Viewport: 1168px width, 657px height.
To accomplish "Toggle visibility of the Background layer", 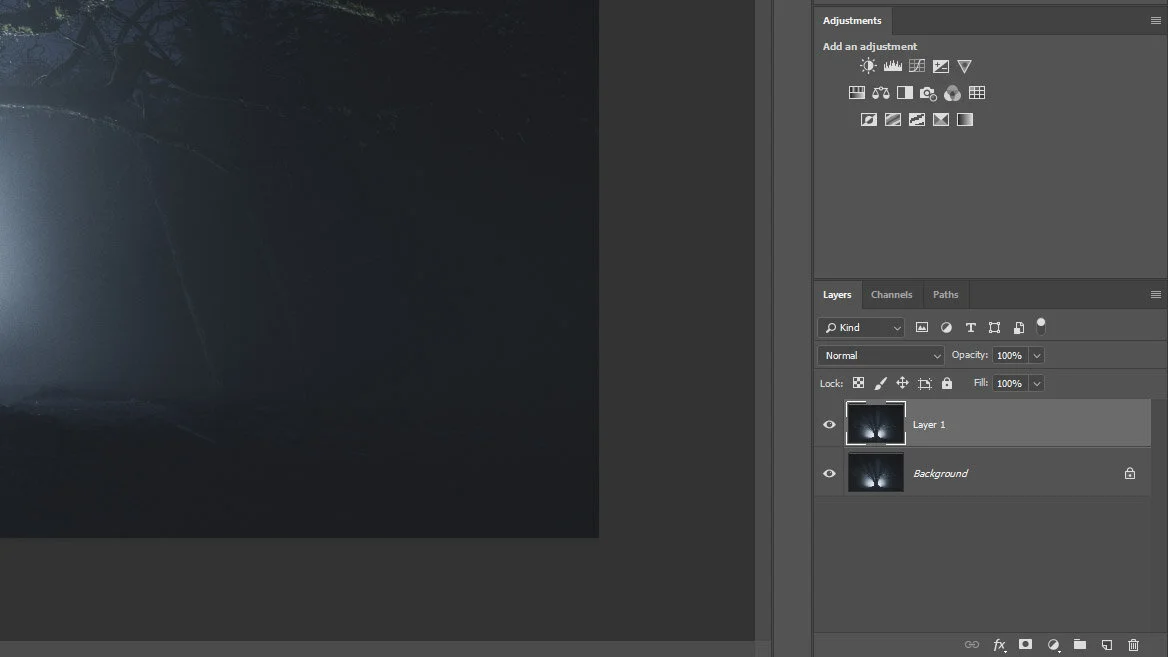I will tap(828, 472).
